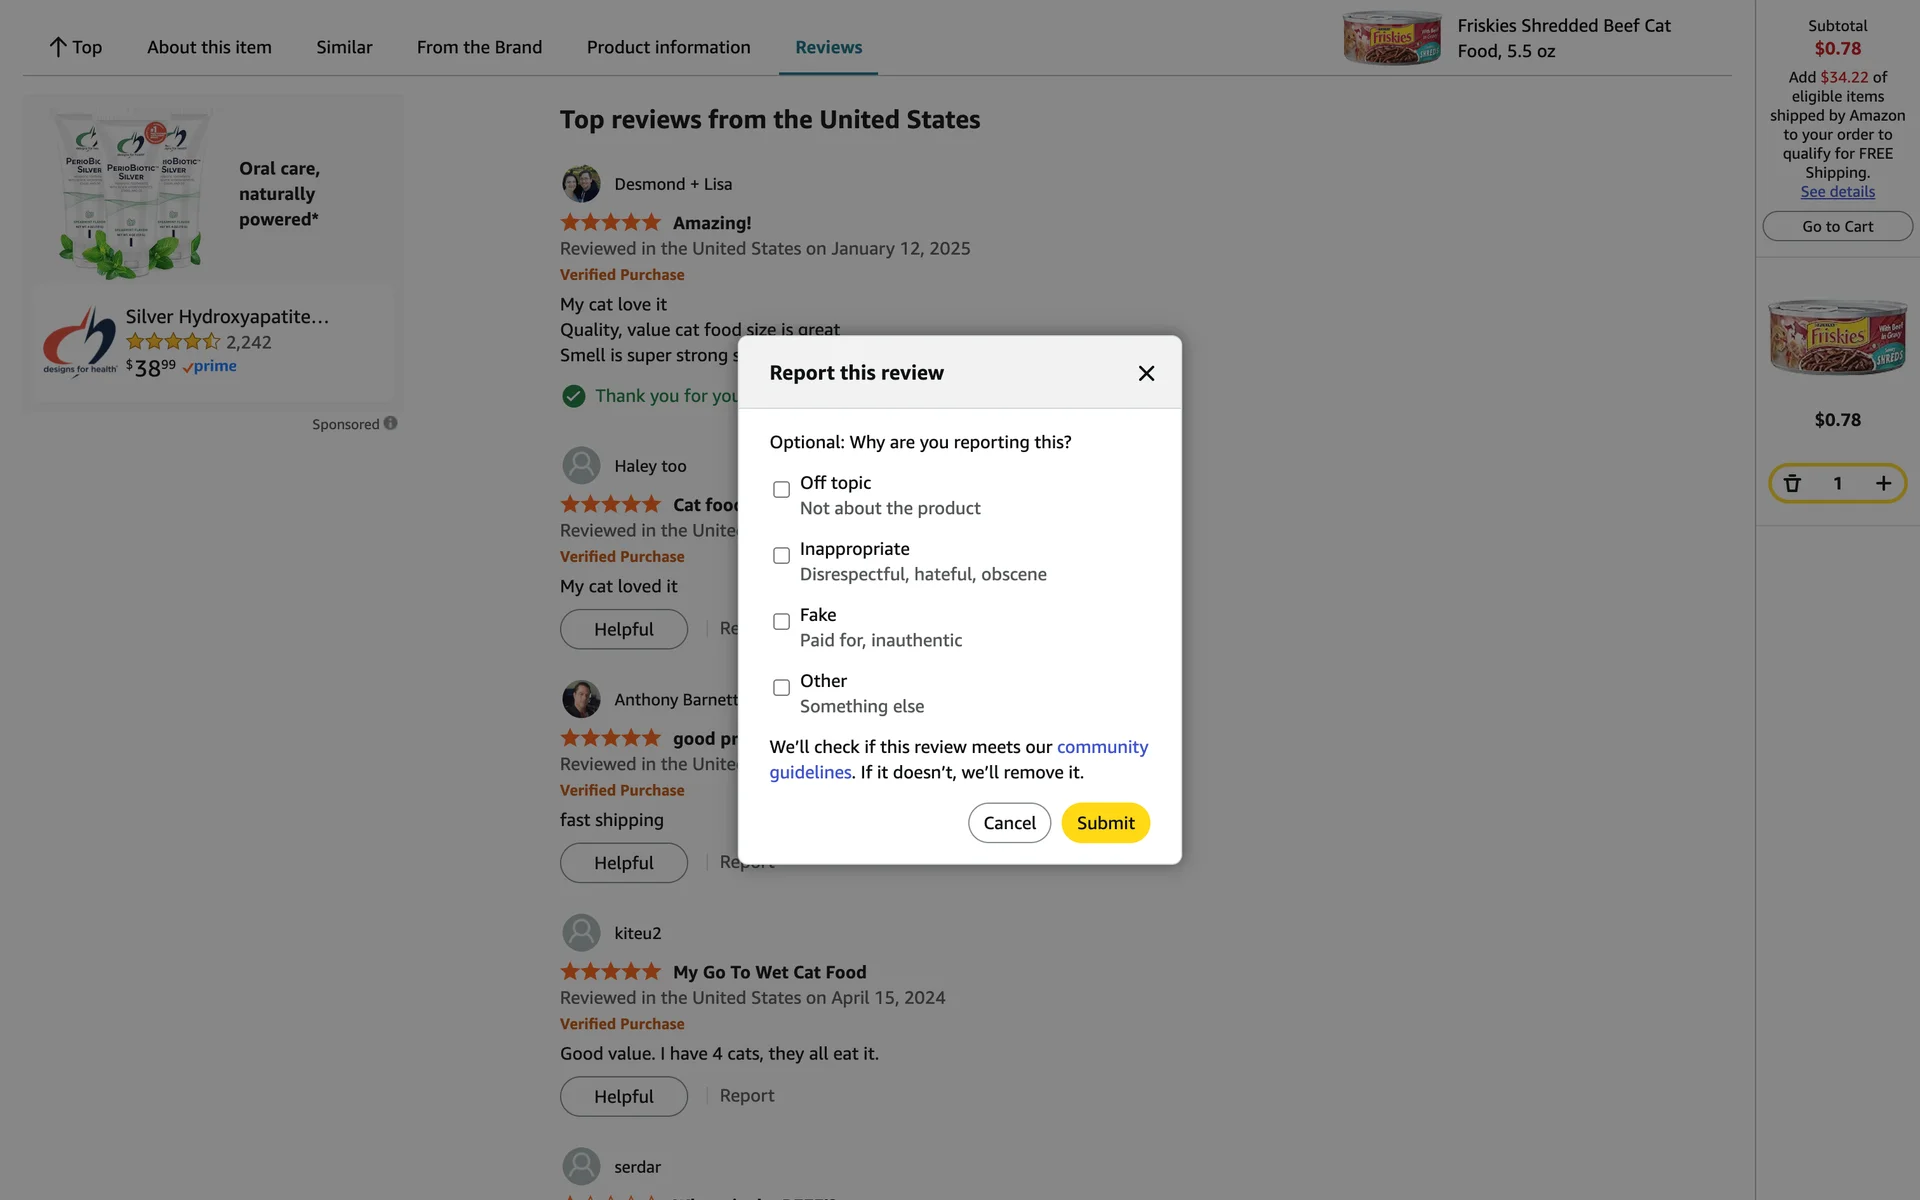Click Desmond + Lisa profile avatar
Image resolution: width=1920 pixels, height=1200 pixels.
pyautogui.click(x=581, y=184)
